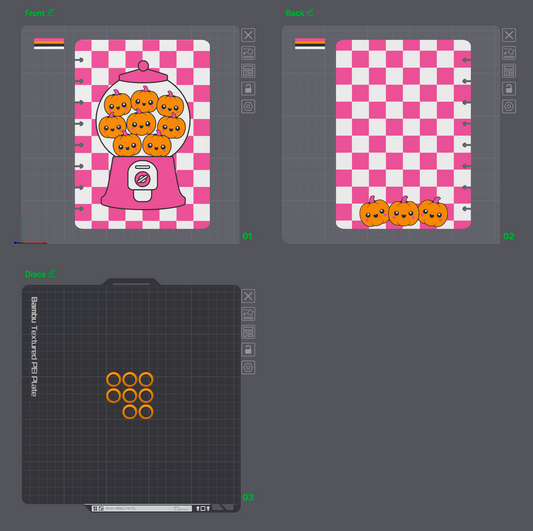Open plate settings for Back plate 02
Viewport: 533px width, 531px height.
pyautogui.click(x=509, y=107)
